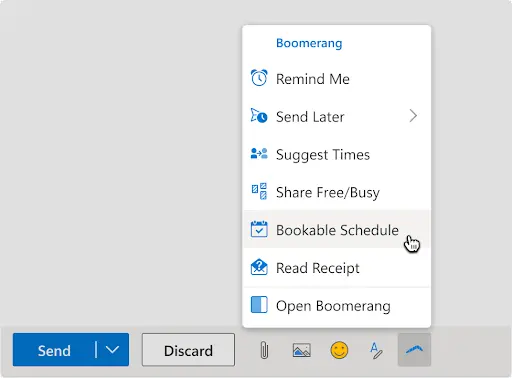Insert a picture using the image icon
Screen dimensions: 512x378
(x=302, y=350)
